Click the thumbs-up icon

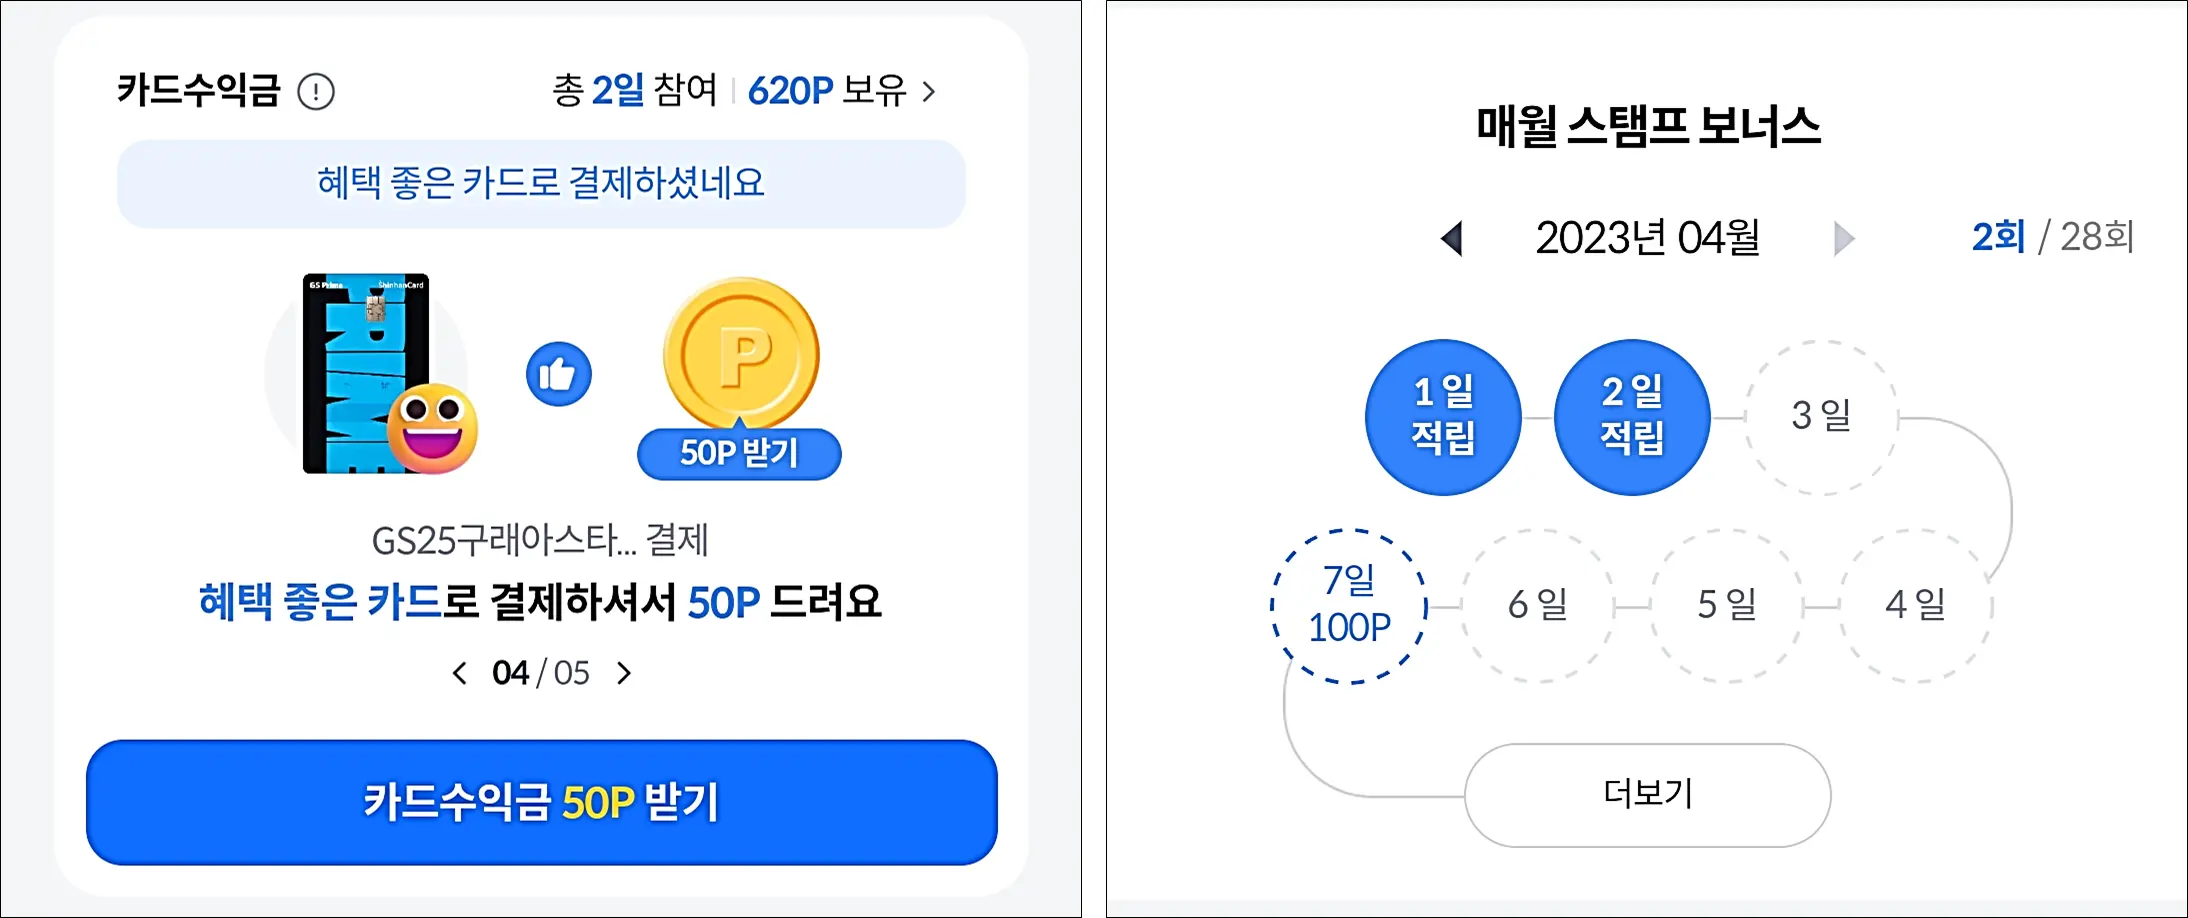[x=558, y=373]
